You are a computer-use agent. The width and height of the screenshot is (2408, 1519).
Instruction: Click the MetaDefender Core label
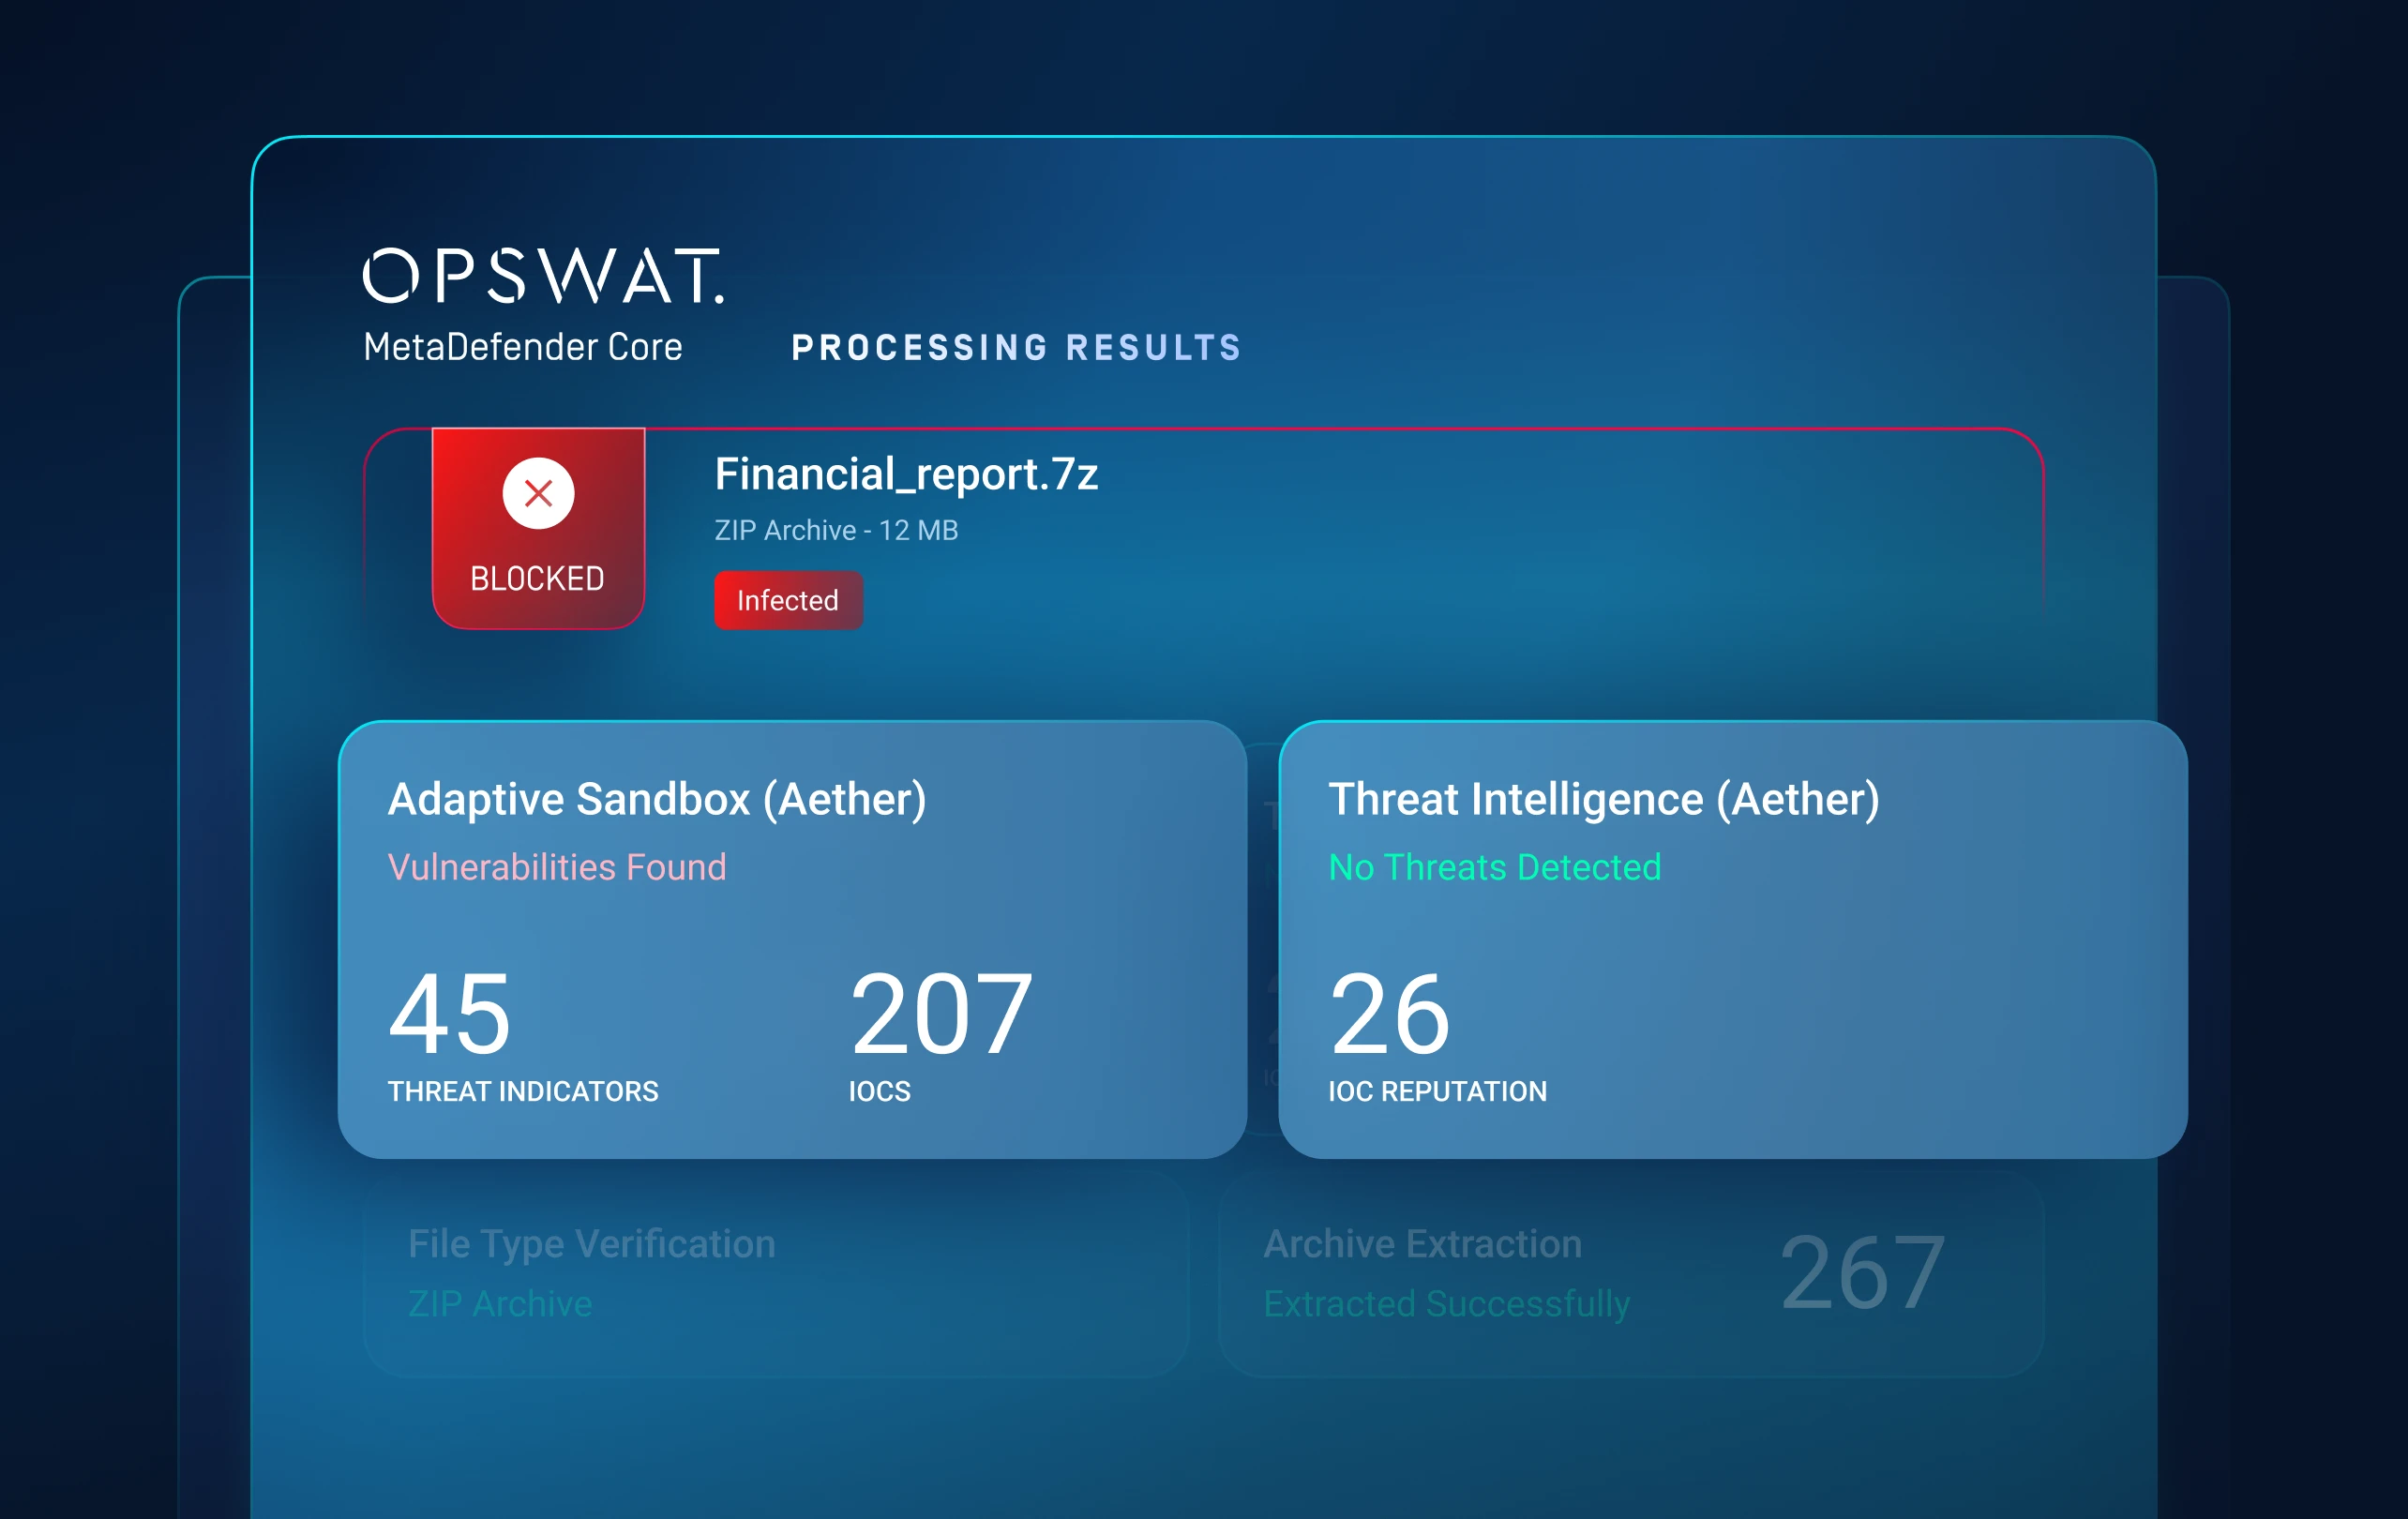522,347
